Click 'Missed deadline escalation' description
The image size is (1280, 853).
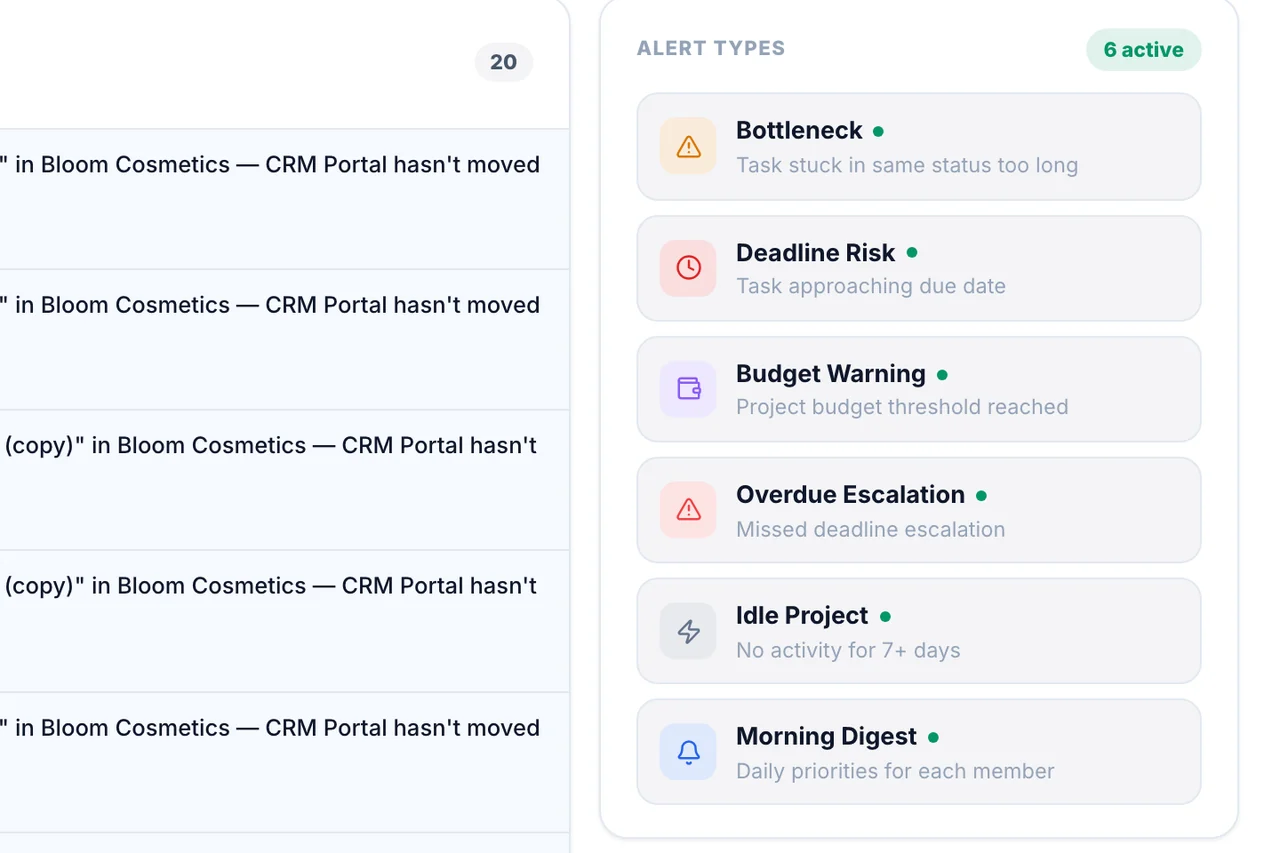pyautogui.click(x=871, y=529)
